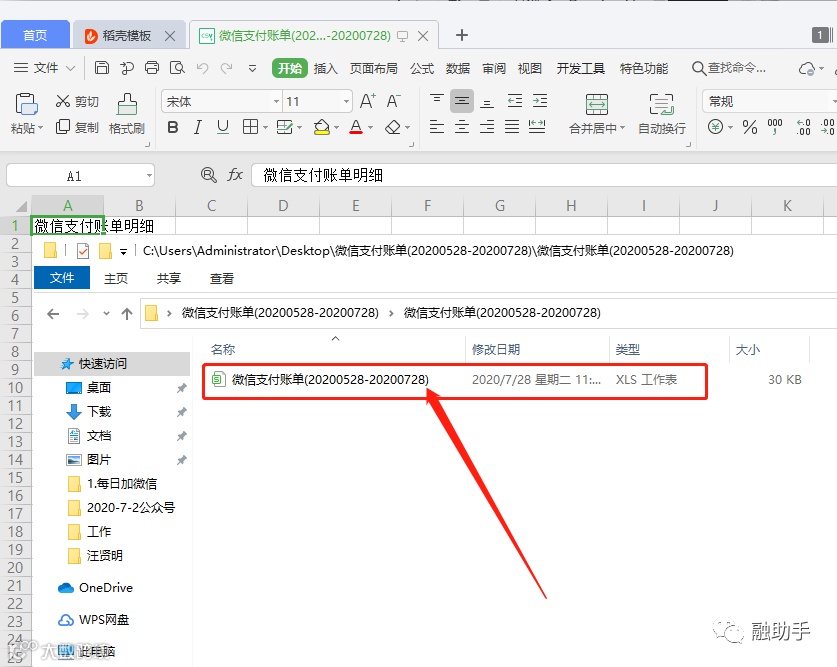Open the 开发工具 ribbon tab
837x667 pixels.
[581, 68]
